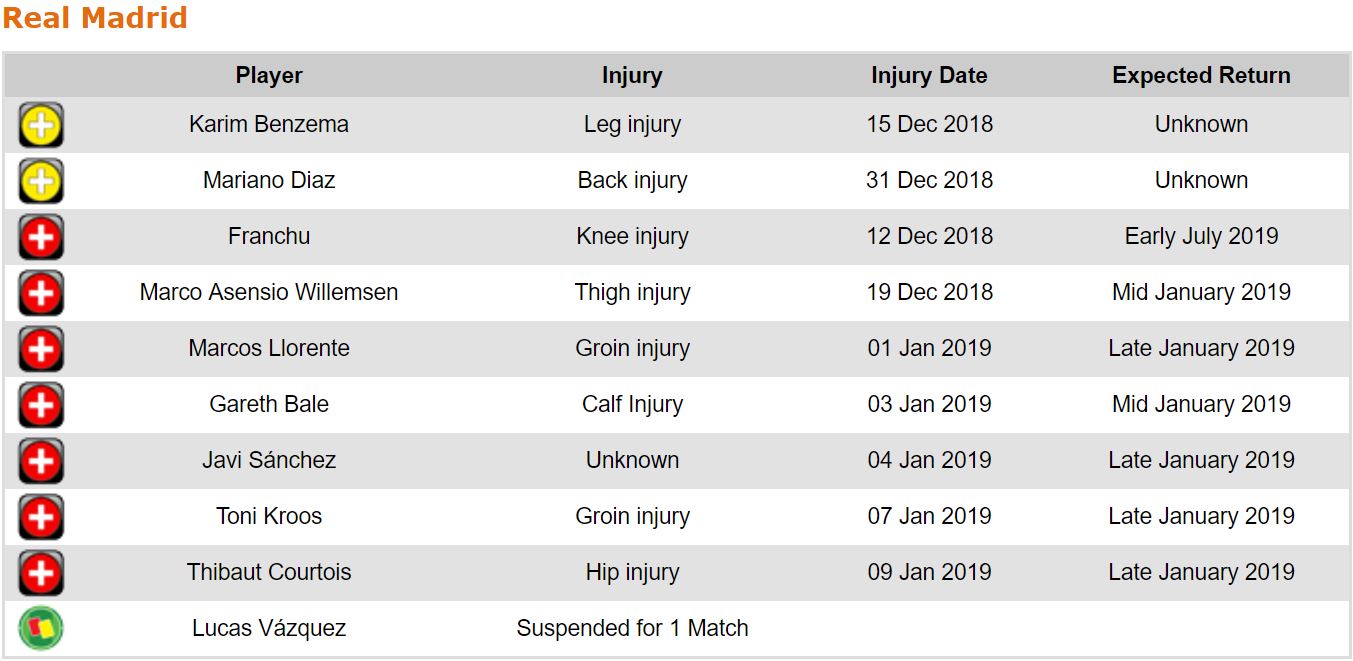Select the player name Karim Benzema
This screenshot has width=1353, height=661.
pos(269,125)
